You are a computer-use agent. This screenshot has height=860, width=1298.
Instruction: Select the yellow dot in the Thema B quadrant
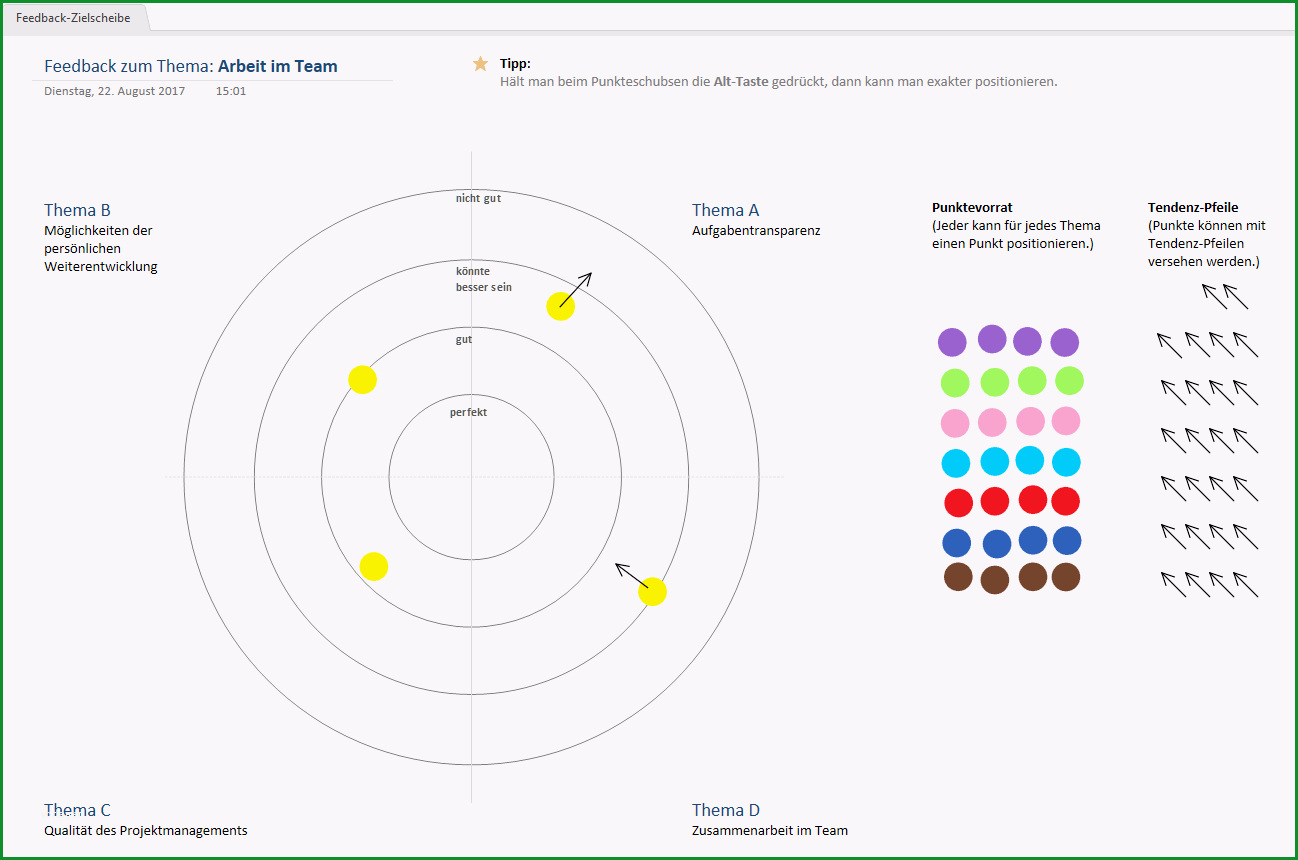point(362,380)
